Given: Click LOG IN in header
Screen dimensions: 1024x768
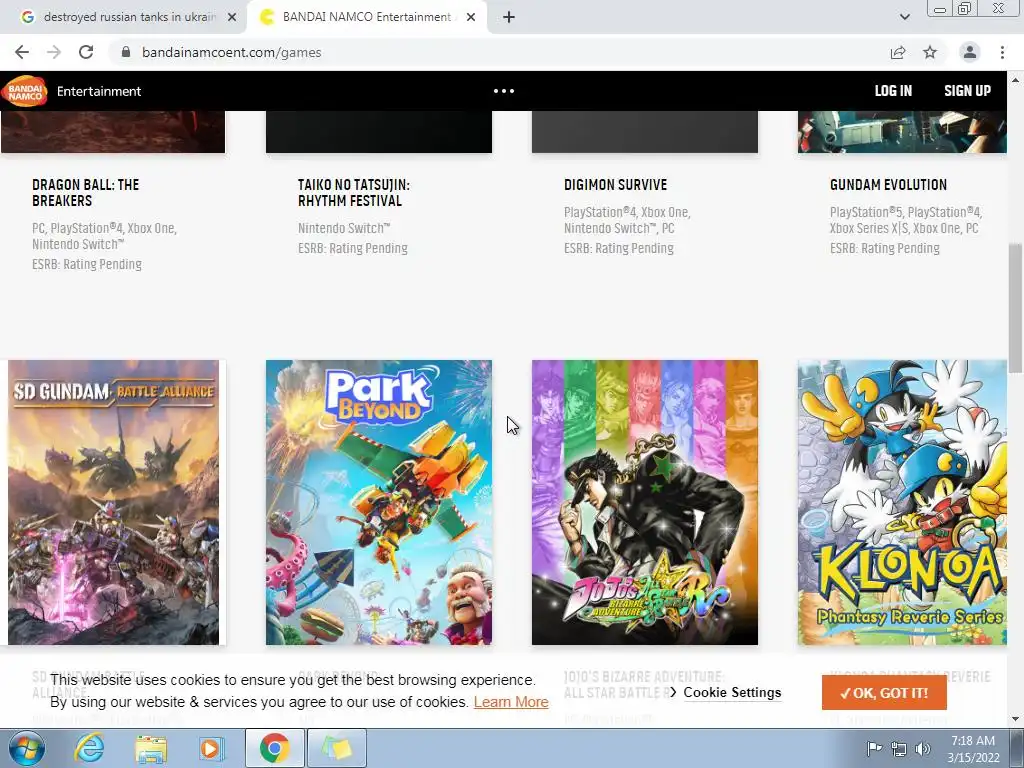Looking at the screenshot, I should 893,91.
